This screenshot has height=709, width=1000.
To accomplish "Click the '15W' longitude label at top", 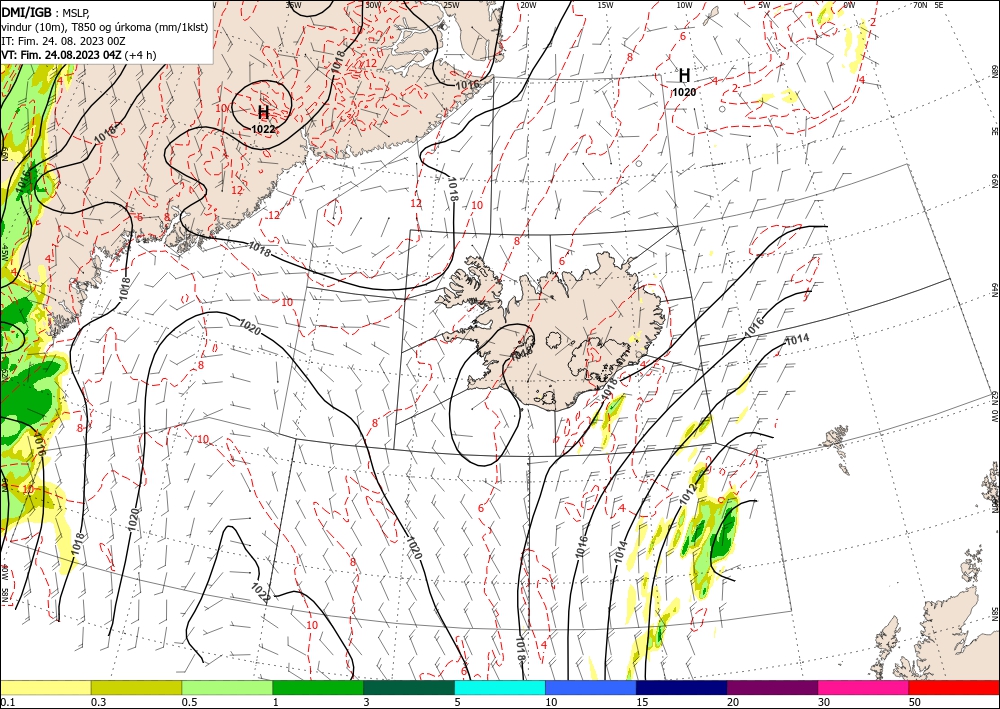I will click(x=606, y=5).
